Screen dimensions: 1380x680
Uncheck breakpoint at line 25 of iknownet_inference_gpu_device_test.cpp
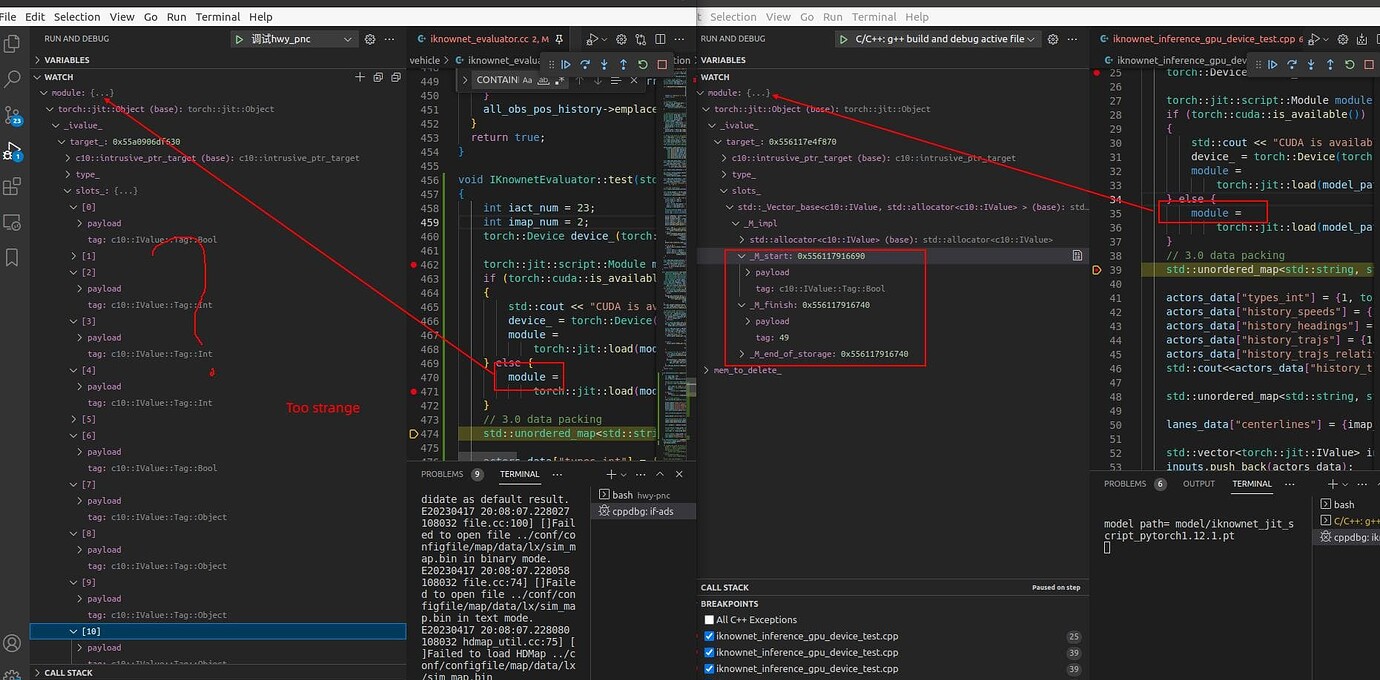click(709, 636)
